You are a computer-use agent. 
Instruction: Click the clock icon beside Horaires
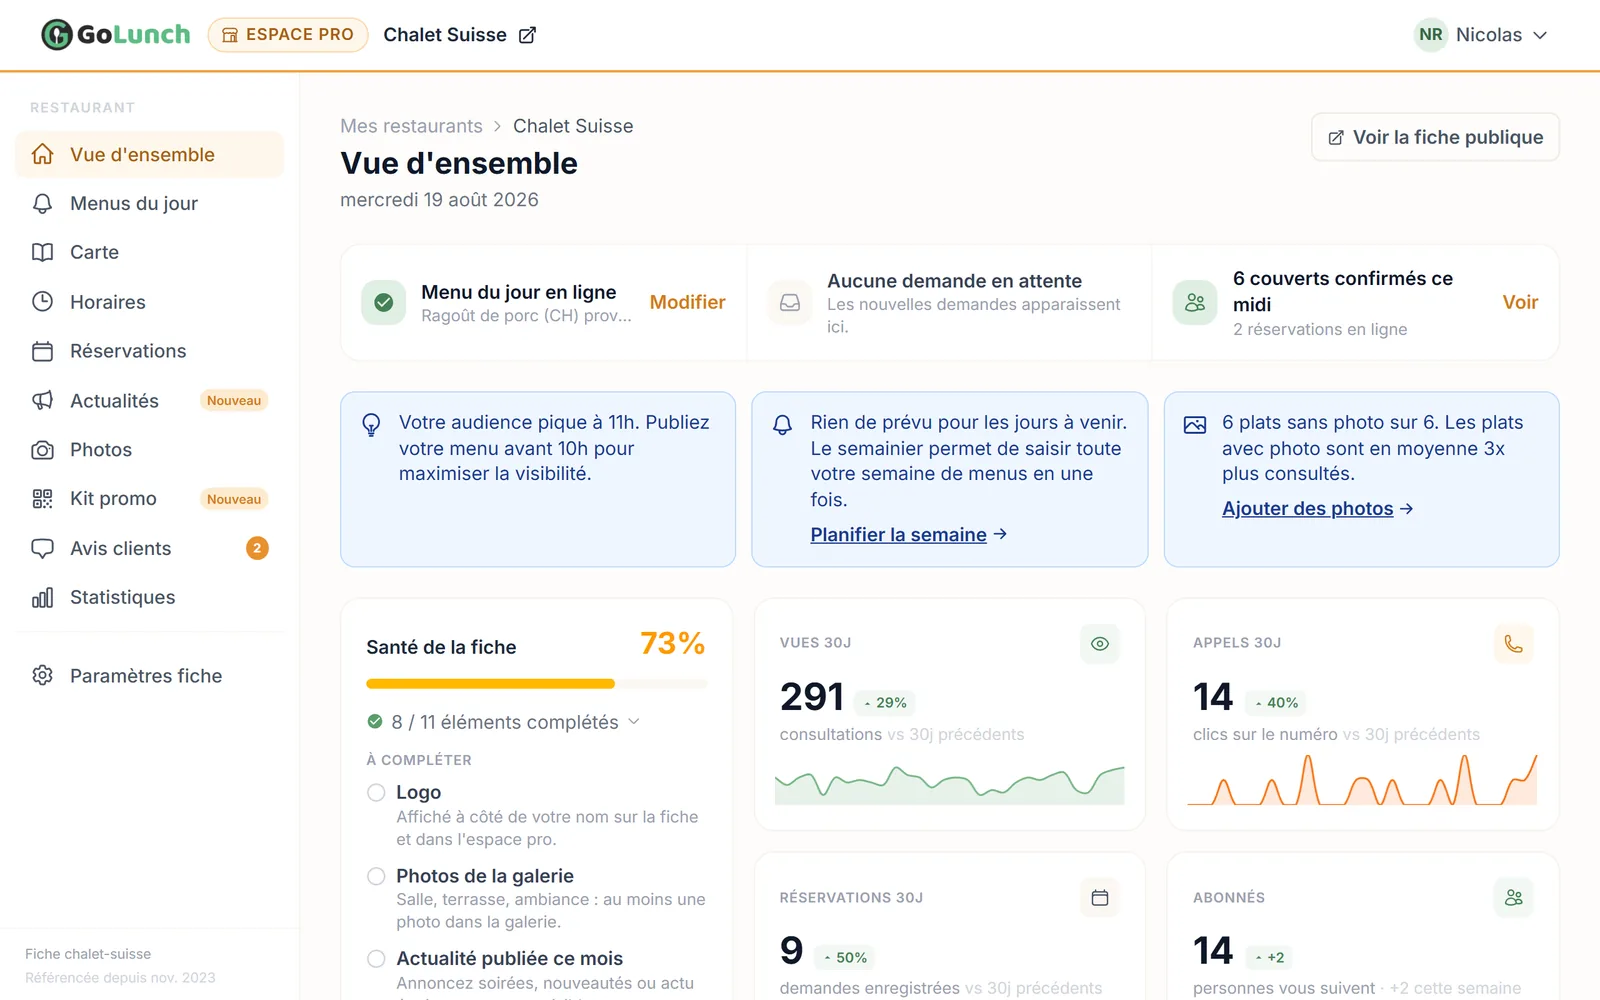pos(42,301)
